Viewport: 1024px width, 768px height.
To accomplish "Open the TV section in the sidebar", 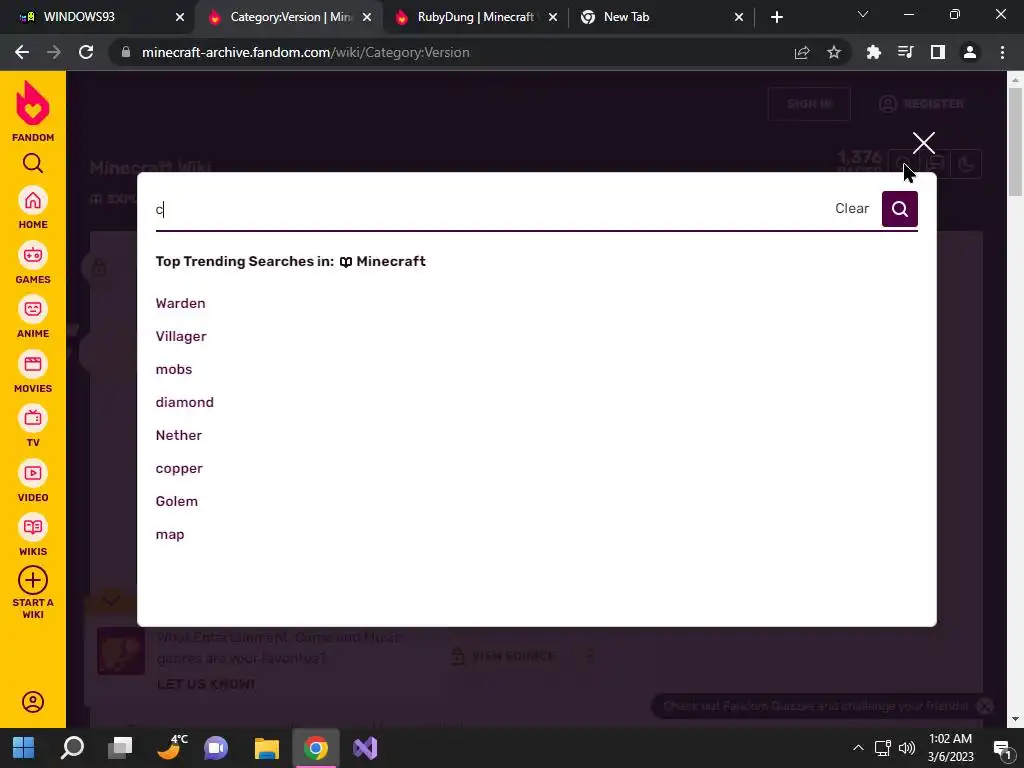I will [x=33, y=426].
